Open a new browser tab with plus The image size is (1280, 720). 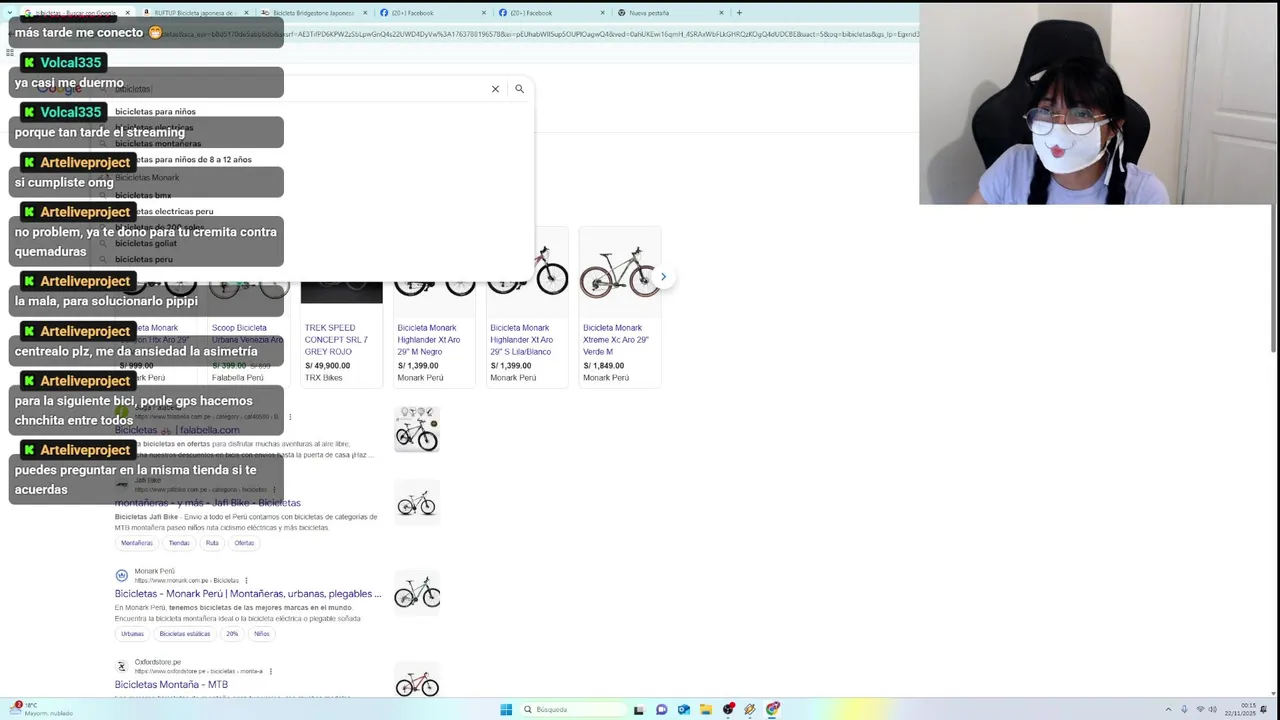(x=739, y=13)
